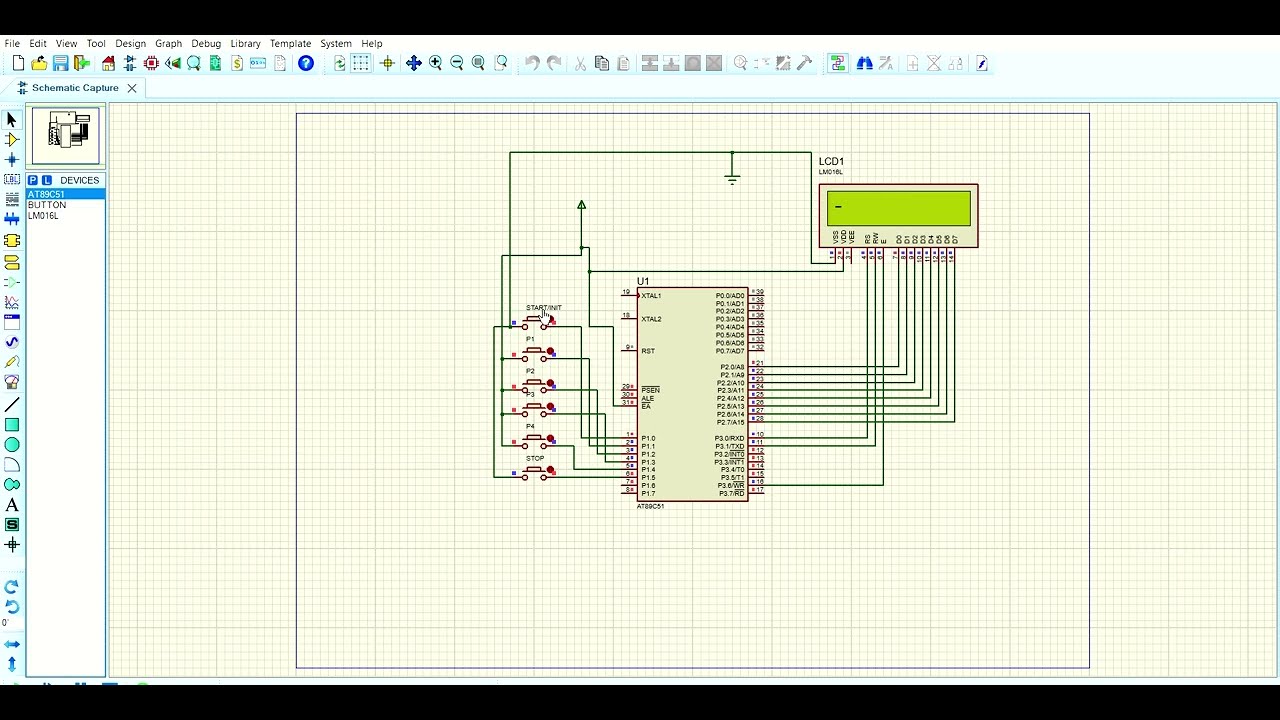
Task: Click the hammer decompose tool icon
Action: click(804, 63)
